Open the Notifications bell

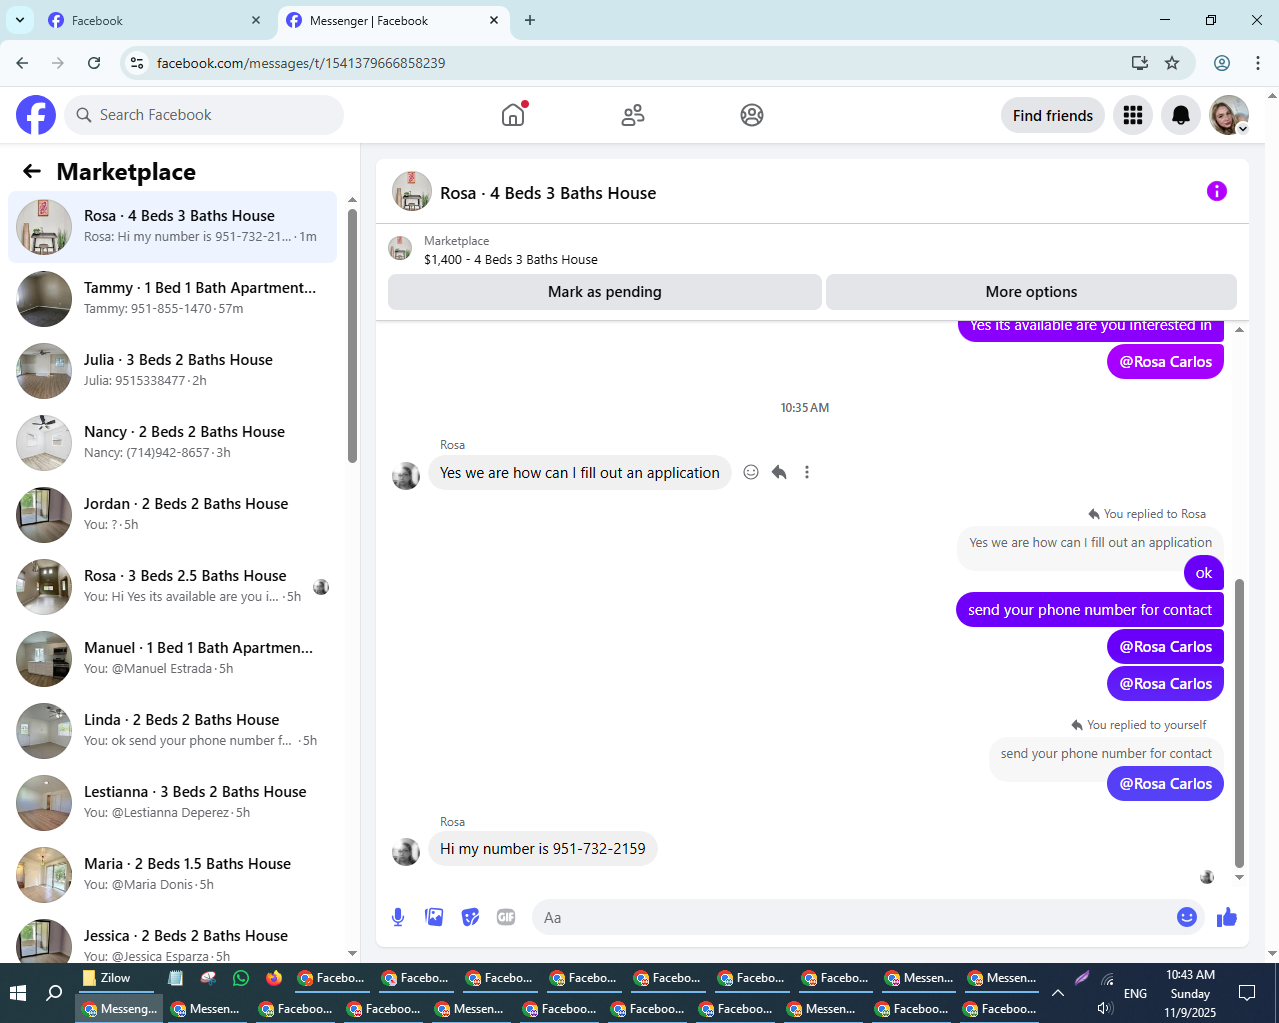[1181, 115]
